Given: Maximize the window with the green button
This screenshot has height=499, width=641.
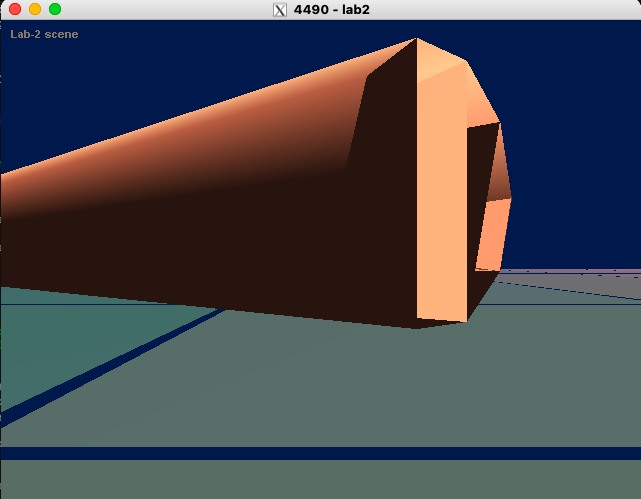Looking at the screenshot, I should click(x=55, y=9).
